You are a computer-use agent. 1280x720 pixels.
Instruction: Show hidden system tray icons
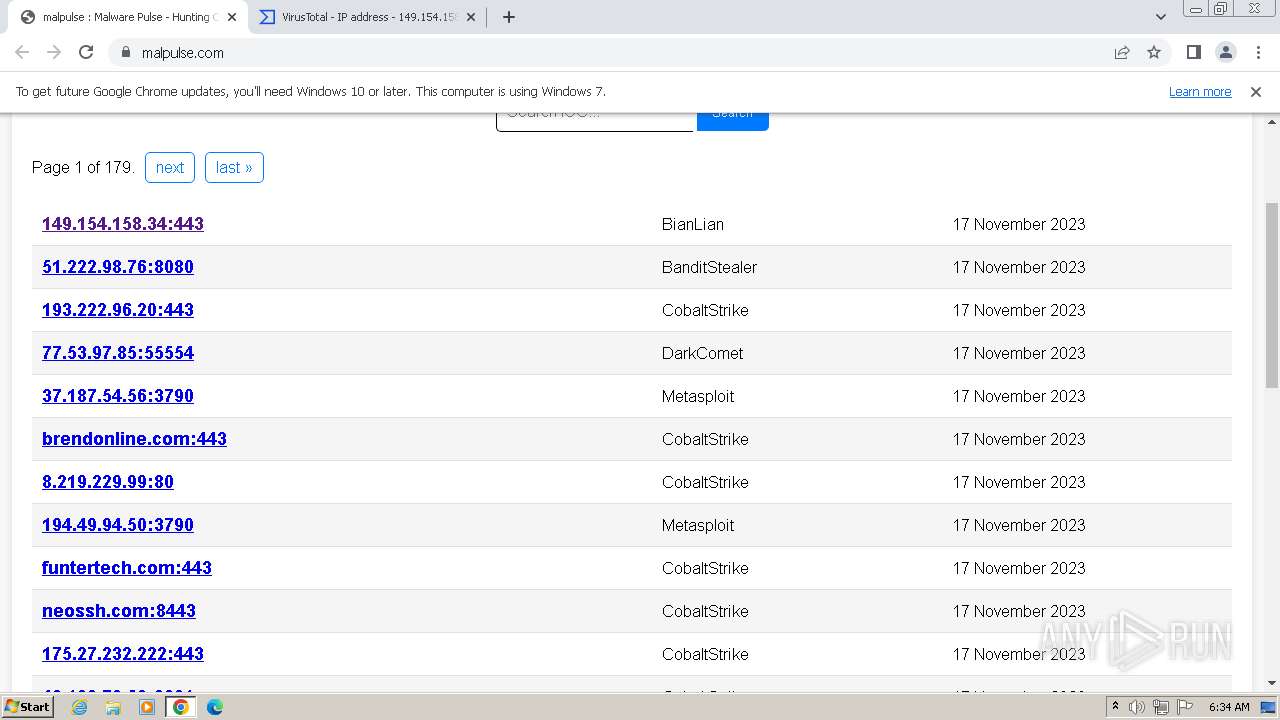(x=1116, y=707)
